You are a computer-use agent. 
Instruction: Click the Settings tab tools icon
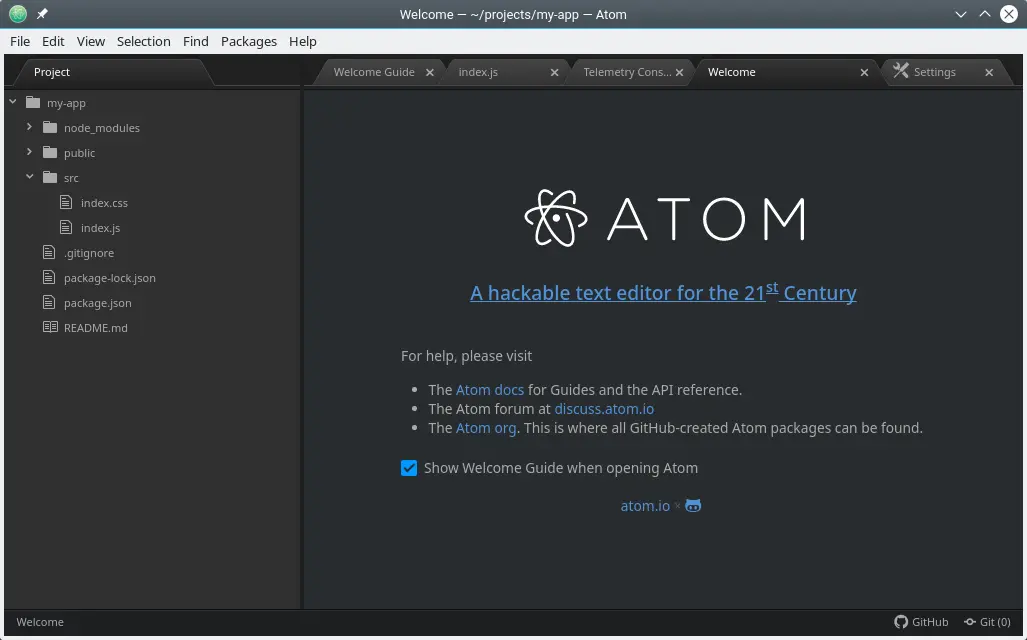click(x=901, y=71)
